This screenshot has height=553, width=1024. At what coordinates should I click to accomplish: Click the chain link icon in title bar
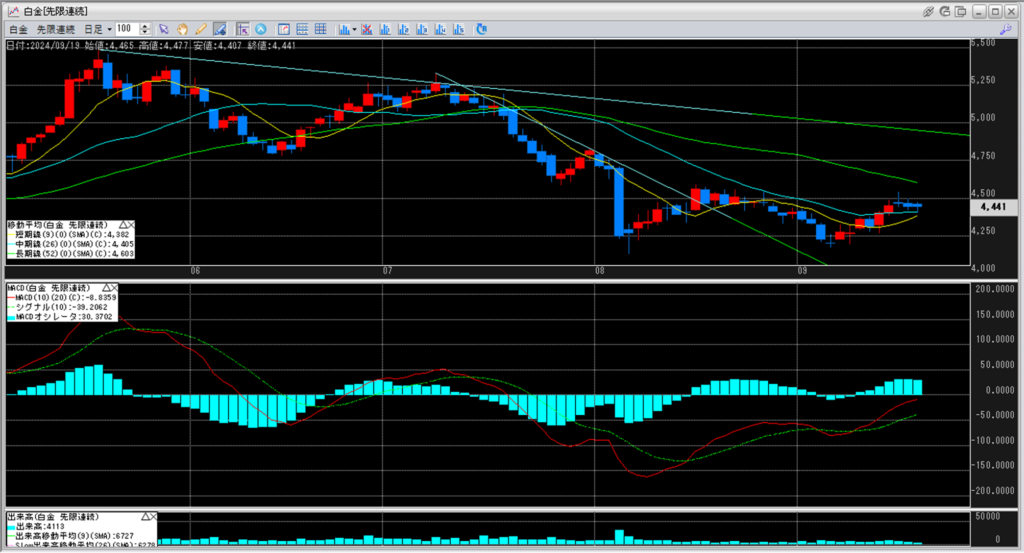pos(929,10)
